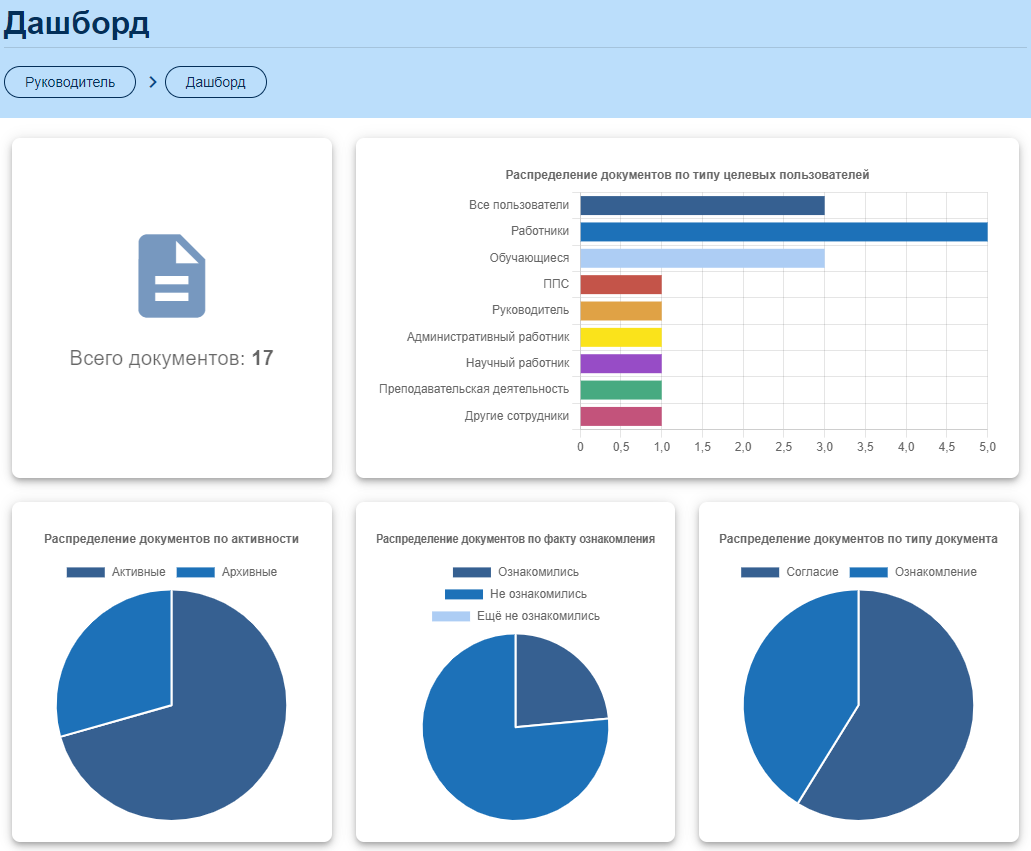The image size is (1031, 851).
Task: Click the Все пользователи dark blue bar
Action: 702,205
